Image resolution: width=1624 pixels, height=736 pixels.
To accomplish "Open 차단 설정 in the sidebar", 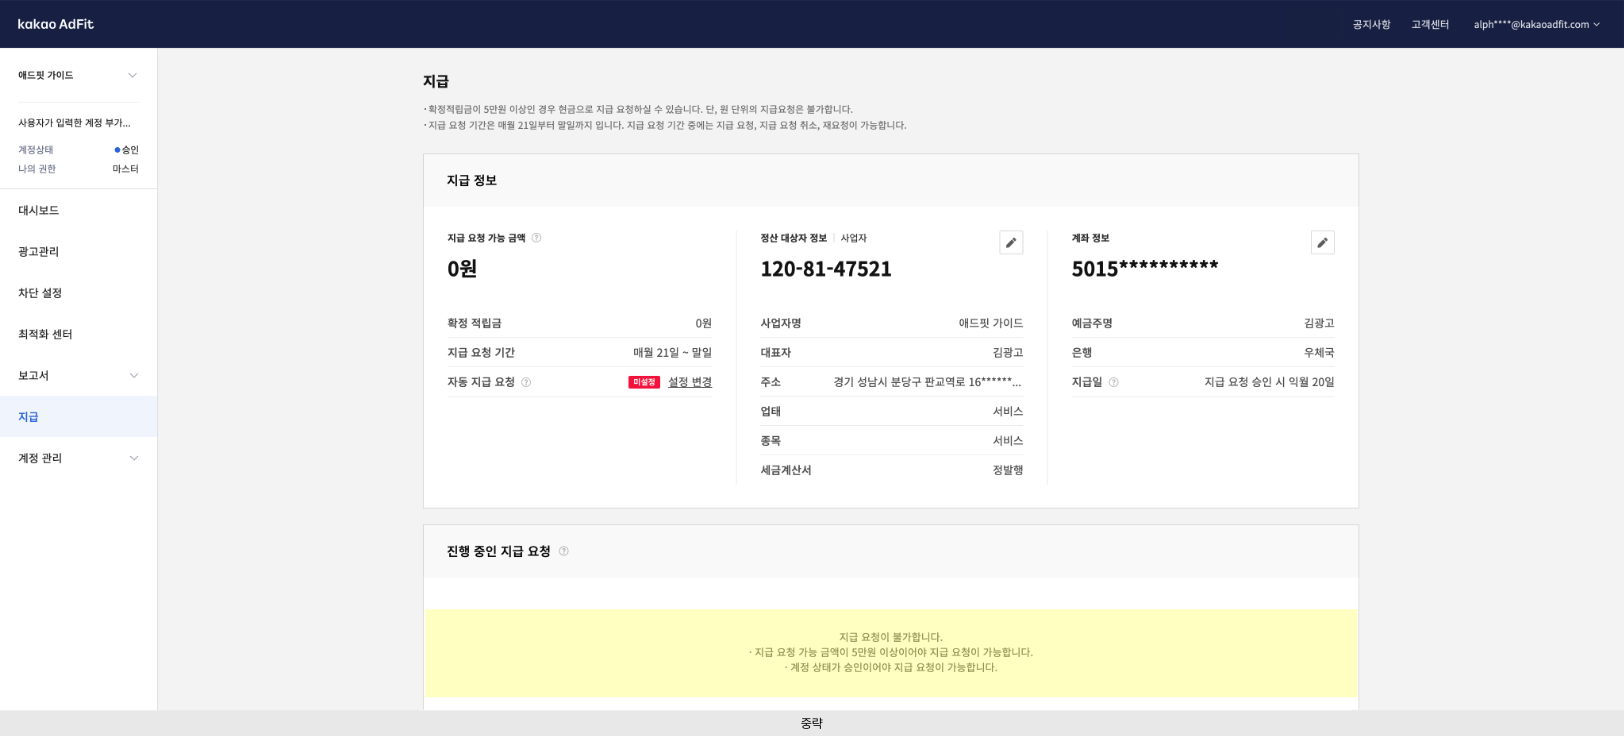I will point(40,293).
